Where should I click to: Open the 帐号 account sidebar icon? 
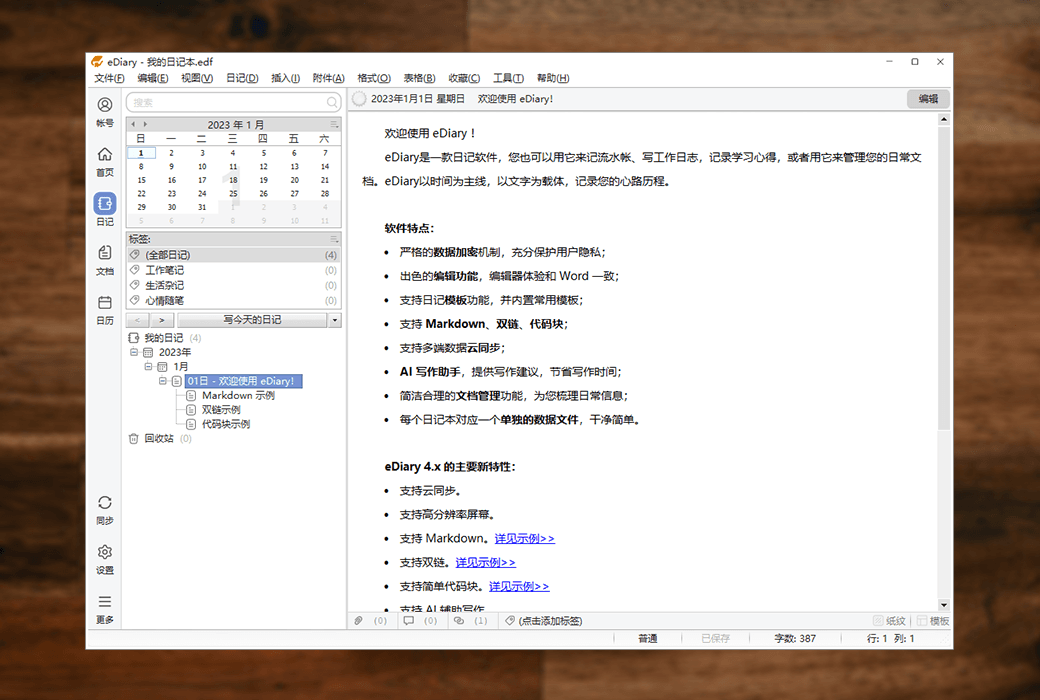(x=105, y=105)
